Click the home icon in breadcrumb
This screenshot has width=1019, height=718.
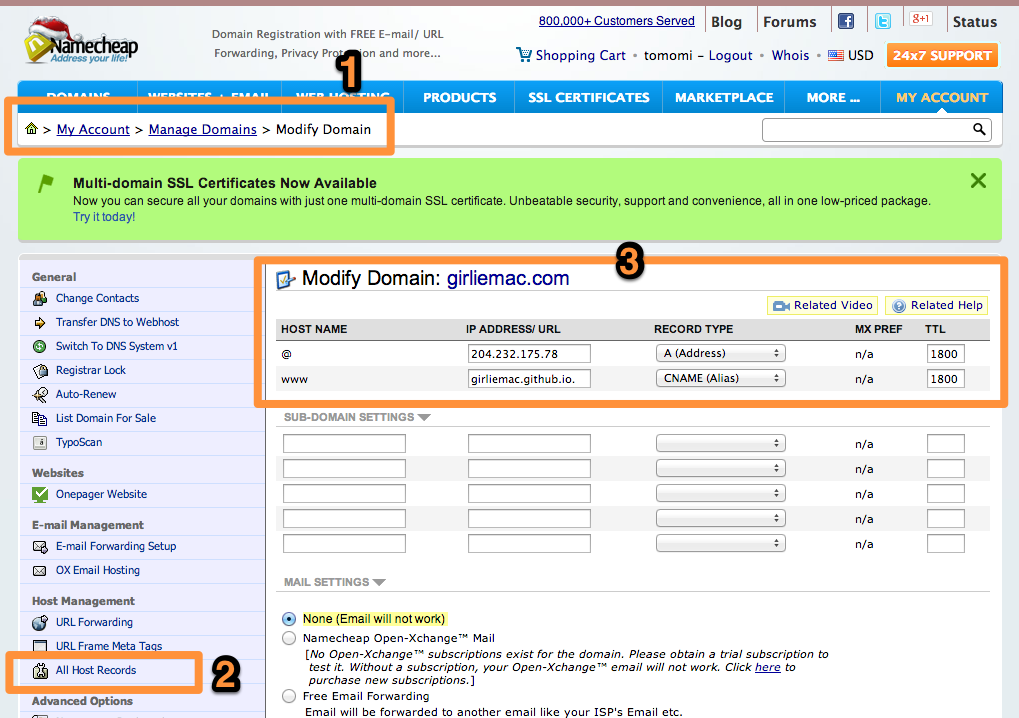coord(32,129)
